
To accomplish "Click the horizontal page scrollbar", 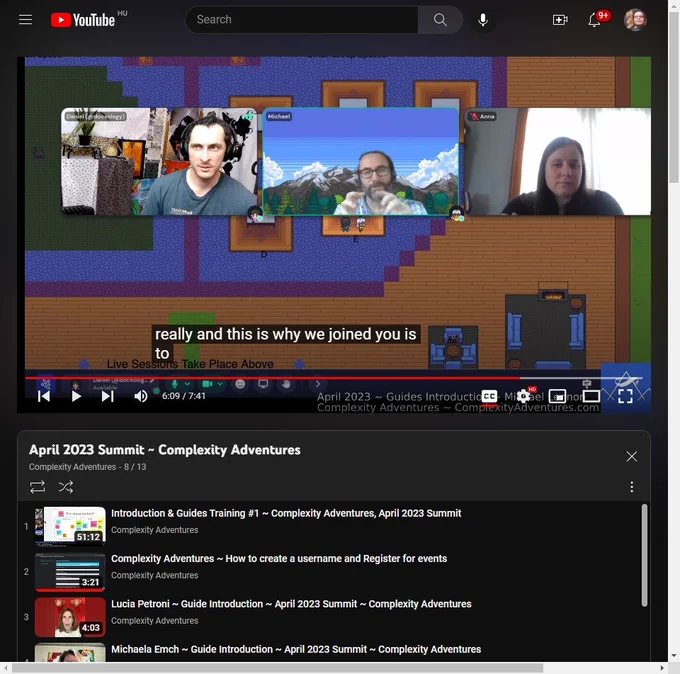I will point(278,668).
